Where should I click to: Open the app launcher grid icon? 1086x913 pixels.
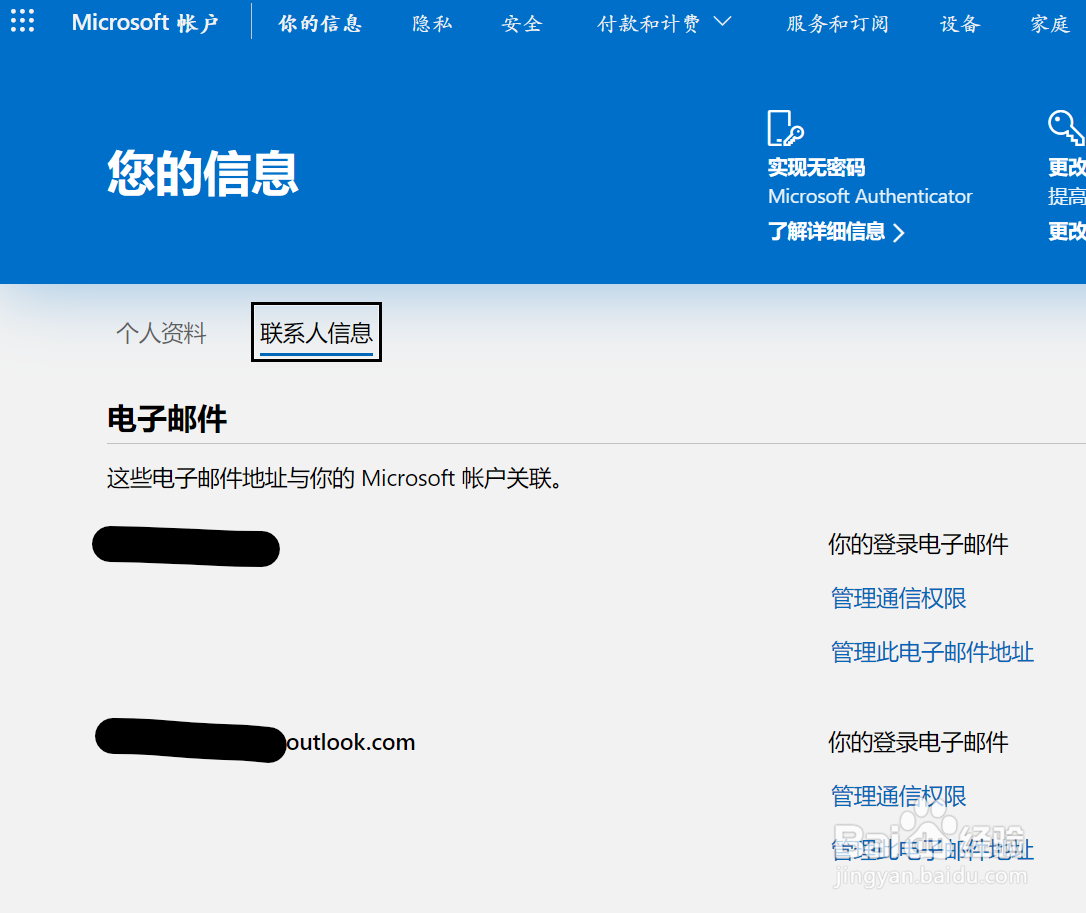point(22,21)
